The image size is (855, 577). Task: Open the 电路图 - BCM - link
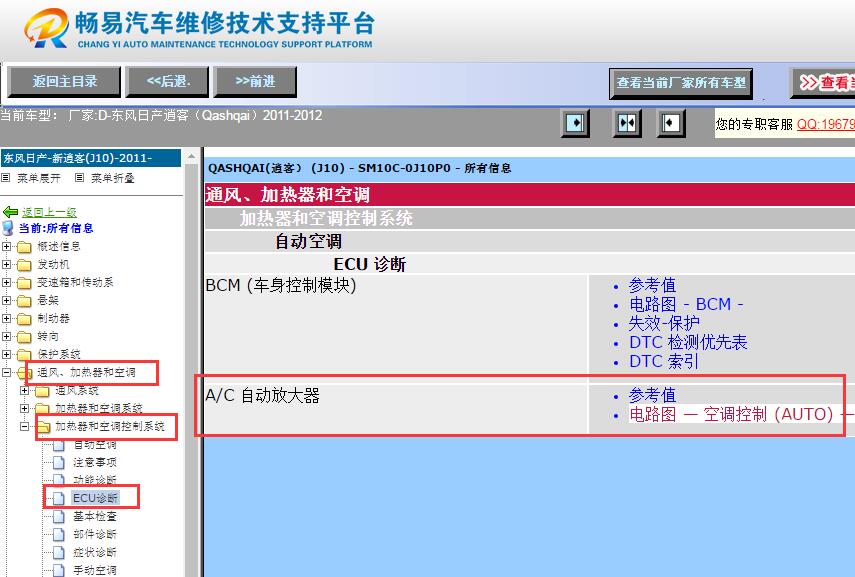coord(686,304)
